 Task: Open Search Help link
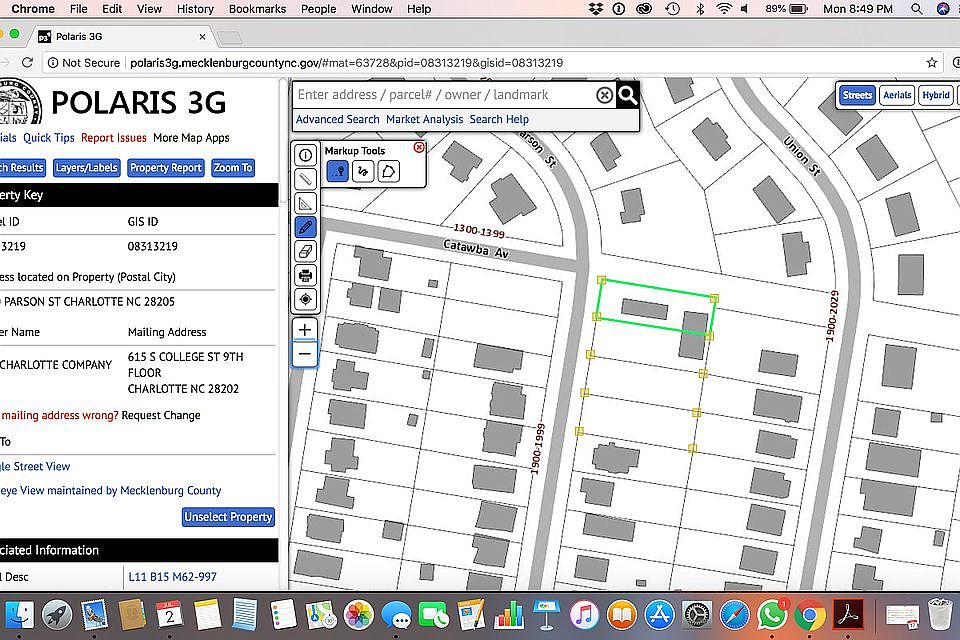coord(499,119)
